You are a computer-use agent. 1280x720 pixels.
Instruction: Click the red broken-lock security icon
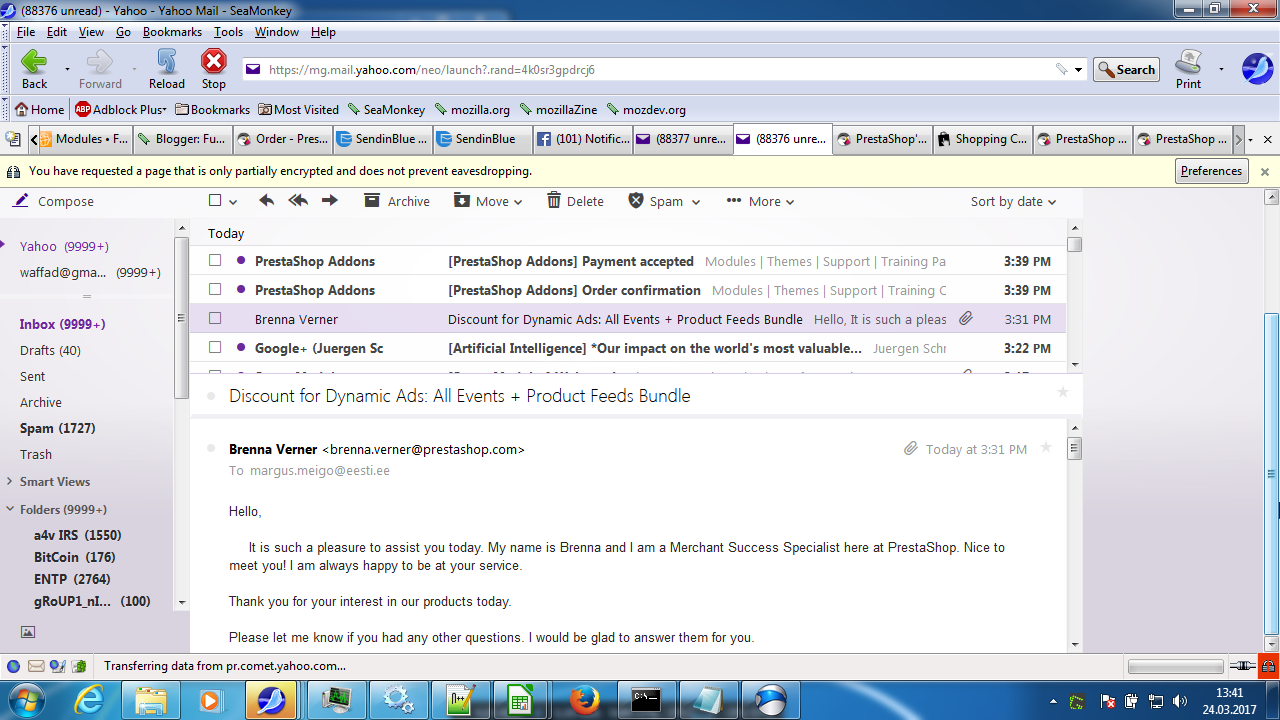1268,666
